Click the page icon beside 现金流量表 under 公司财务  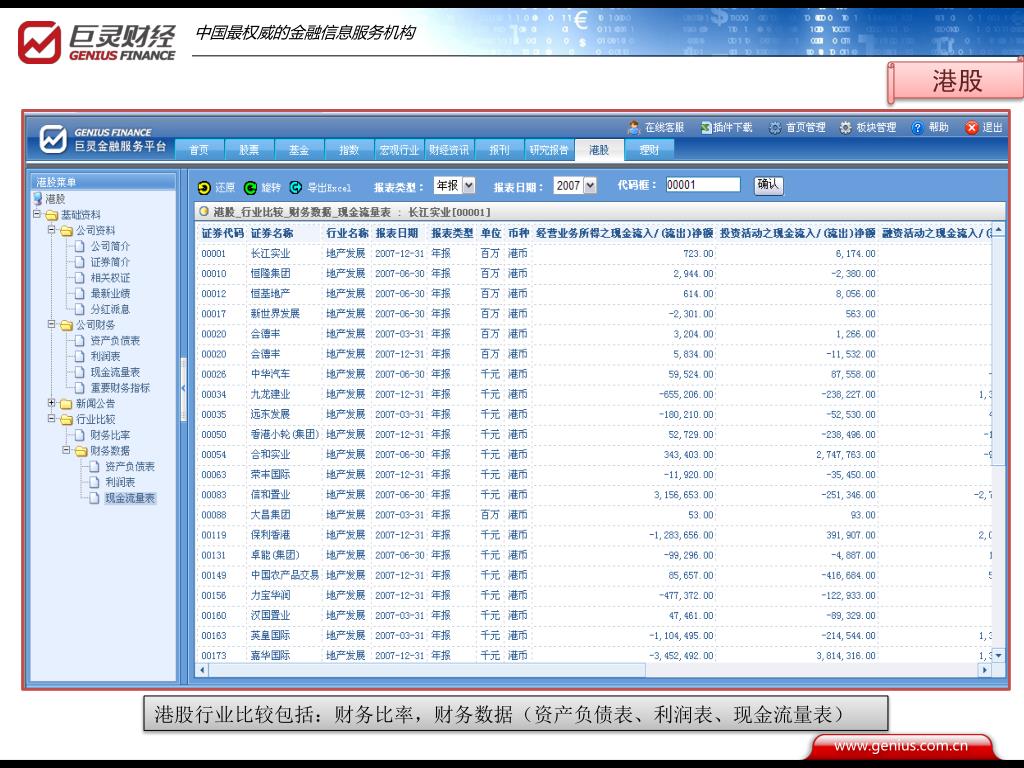click(x=79, y=372)
